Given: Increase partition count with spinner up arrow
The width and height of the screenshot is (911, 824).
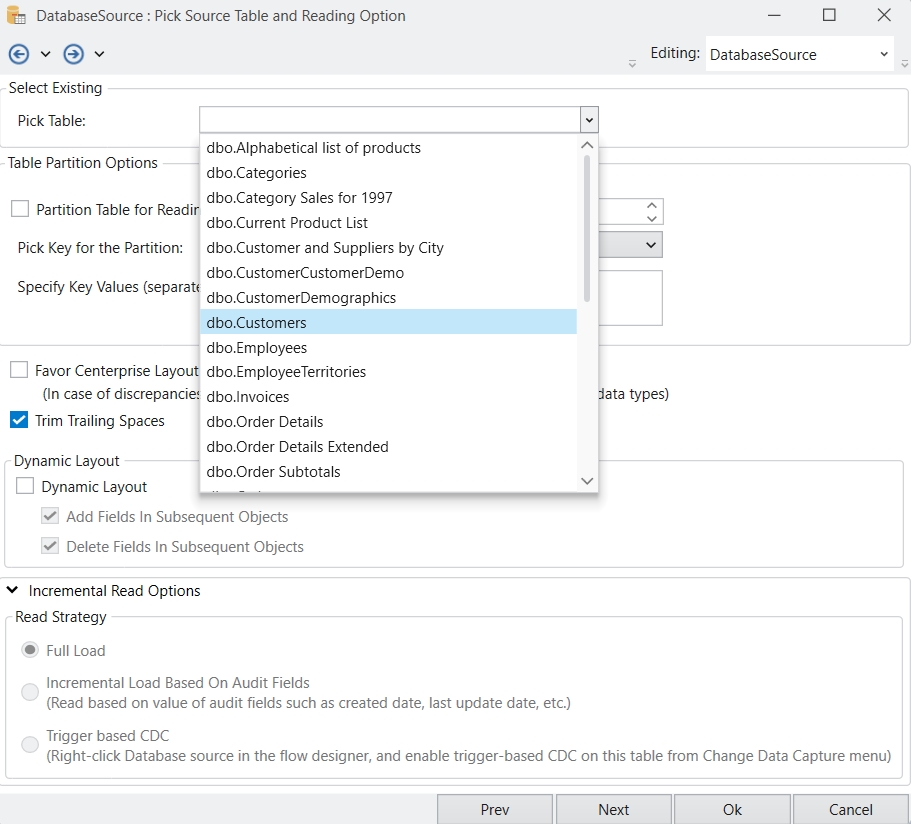Looking at the screenshot, I should [x=652, y=205].
